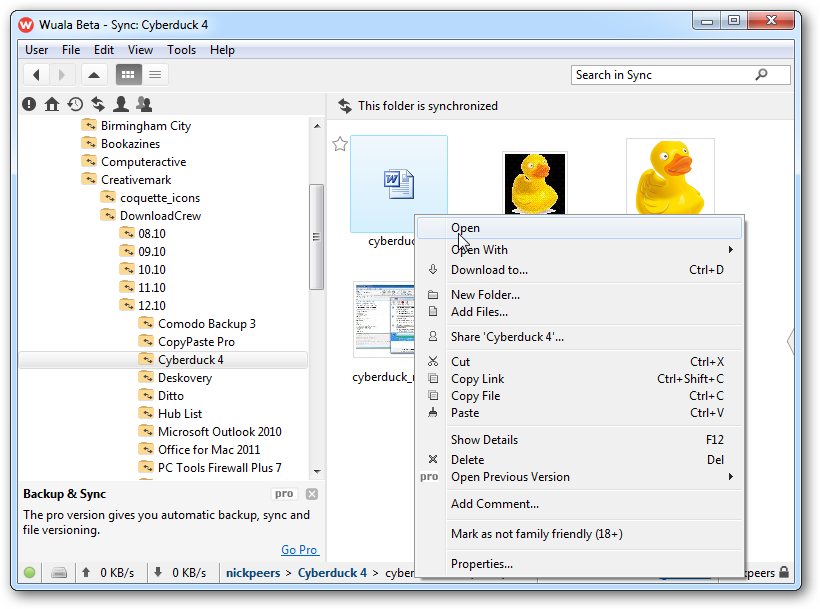Image resolution: width=820 pixels, height=609 pixels.
Task: Switch to list view
Action: (x=155, y=75)
